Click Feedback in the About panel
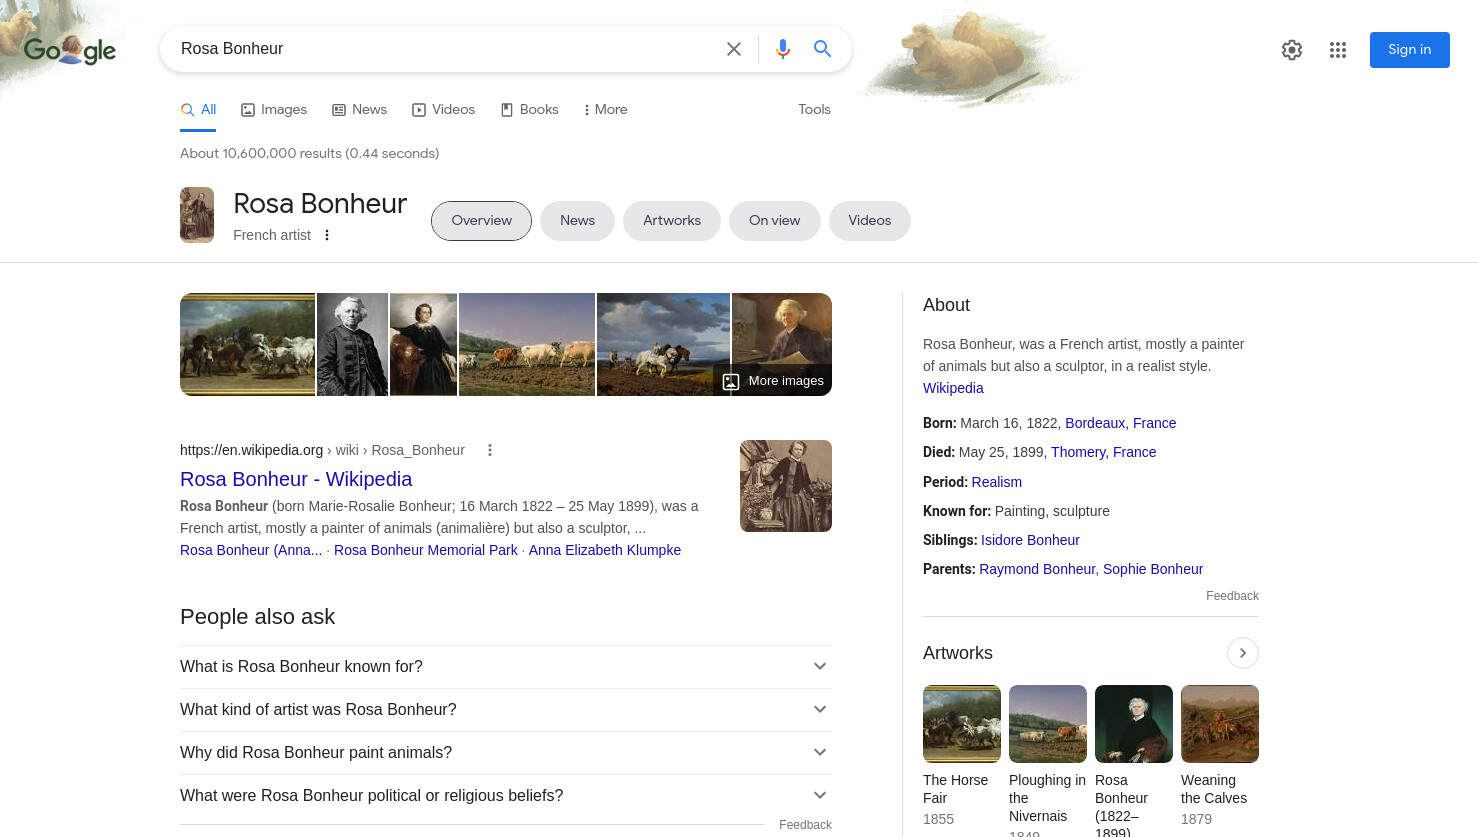Viewport: 1478px width, 837px height. (1232, 596)
